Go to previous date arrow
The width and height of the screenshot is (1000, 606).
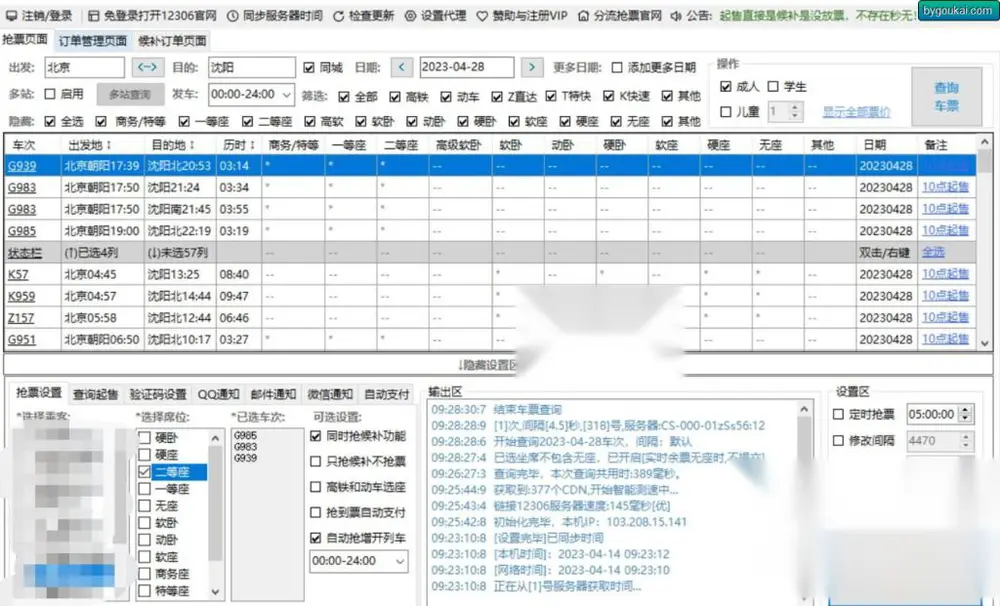click(401, 67)
